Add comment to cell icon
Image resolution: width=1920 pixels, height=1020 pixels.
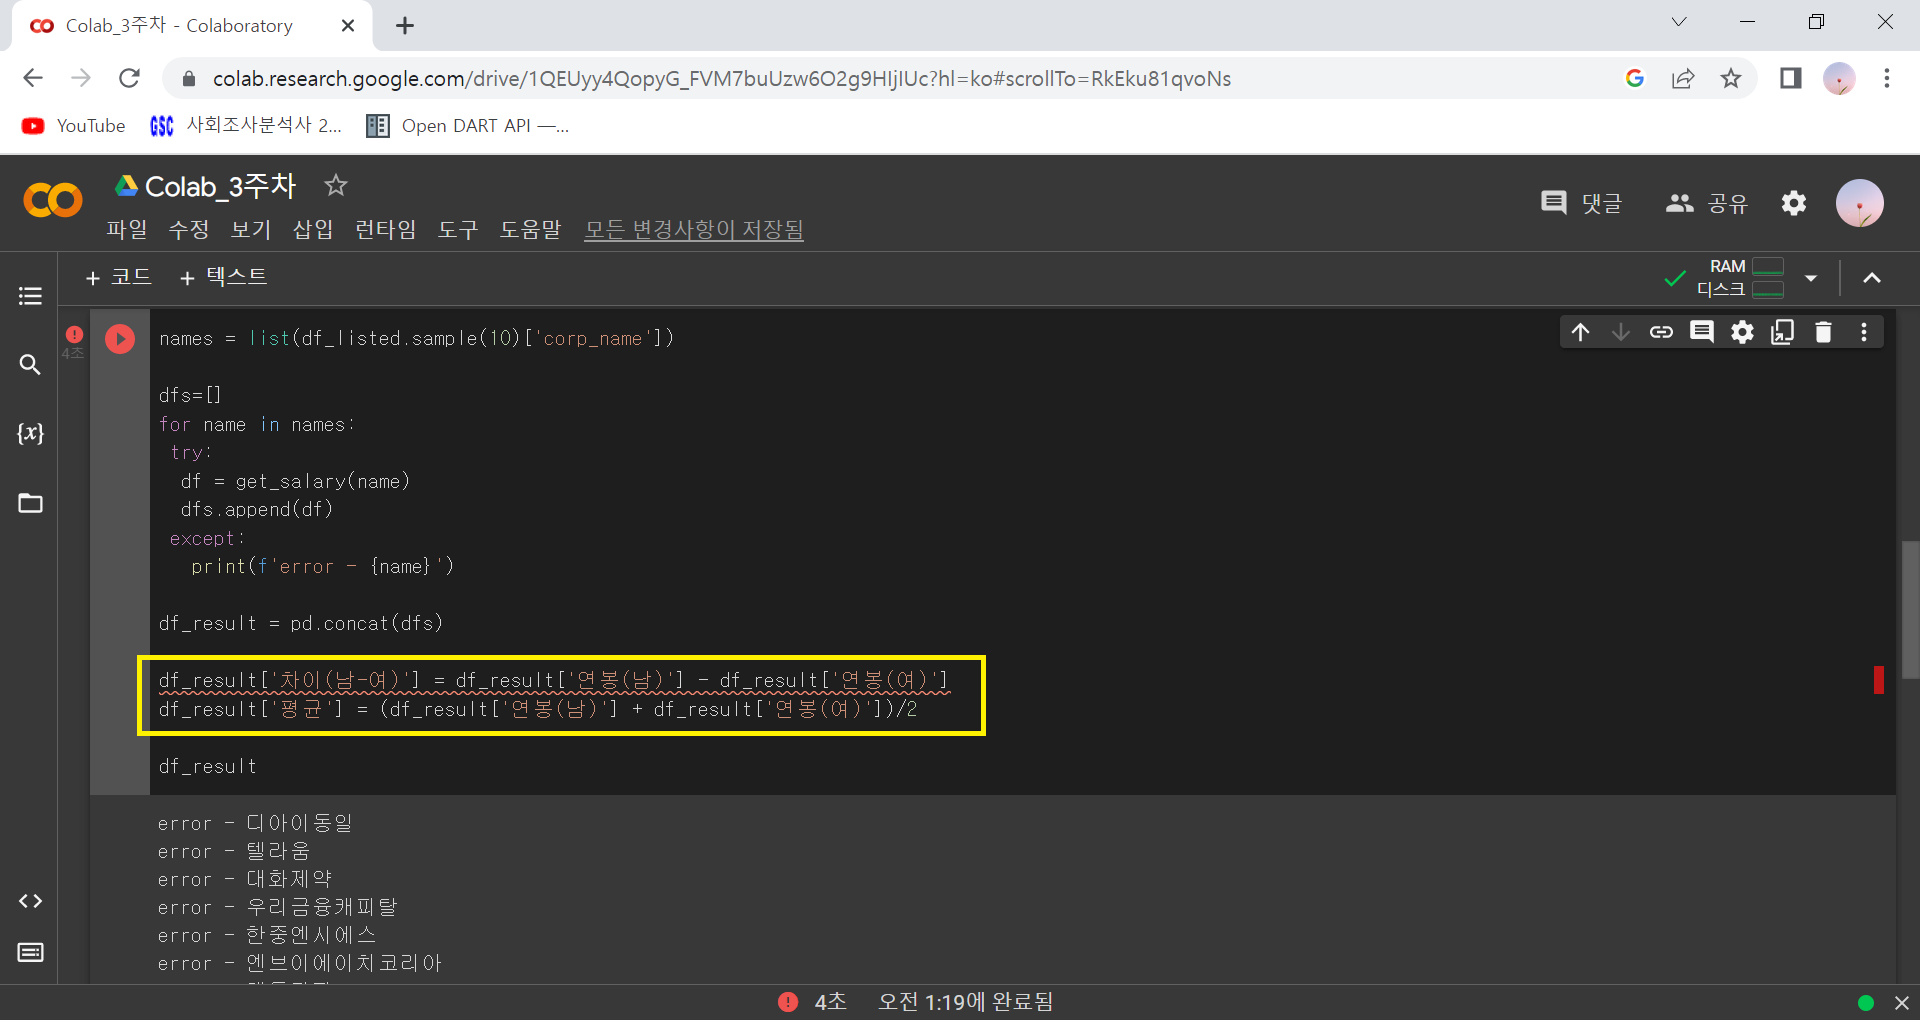coord(1701,332)
